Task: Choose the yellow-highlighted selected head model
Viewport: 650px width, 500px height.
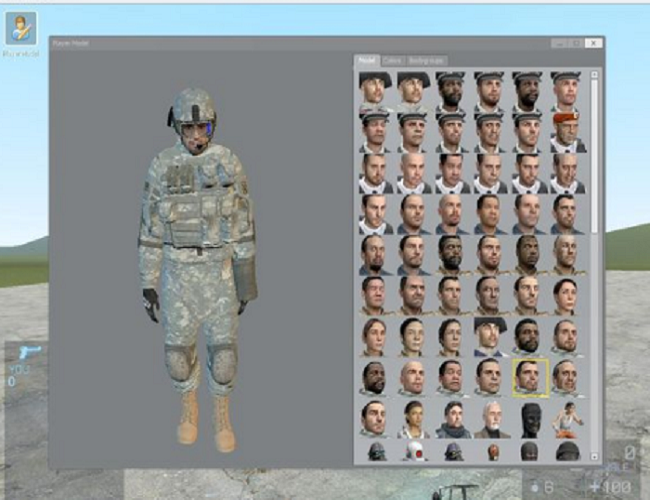Action: (x=530, y=378)
